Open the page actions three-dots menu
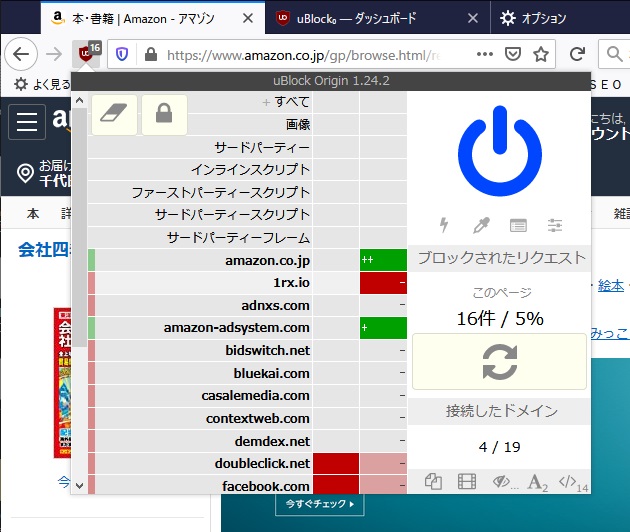630x532 pixels. coord(485,54)
